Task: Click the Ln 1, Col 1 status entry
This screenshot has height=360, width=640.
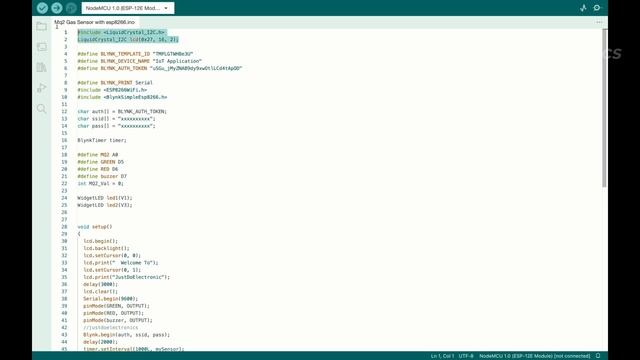Action: [442, 356]
